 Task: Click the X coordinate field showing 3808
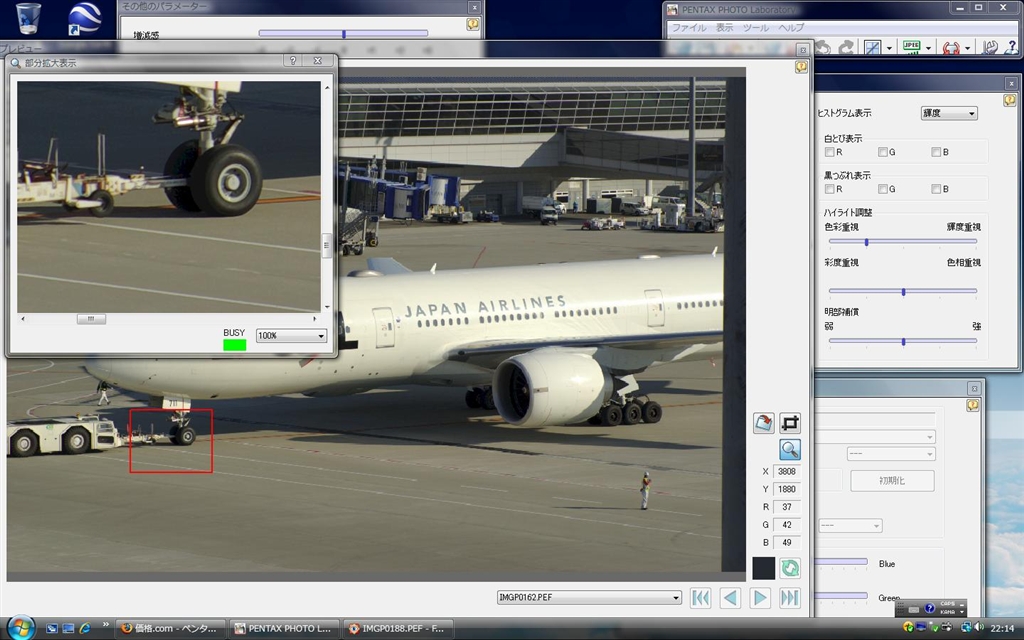click(786, 471)
